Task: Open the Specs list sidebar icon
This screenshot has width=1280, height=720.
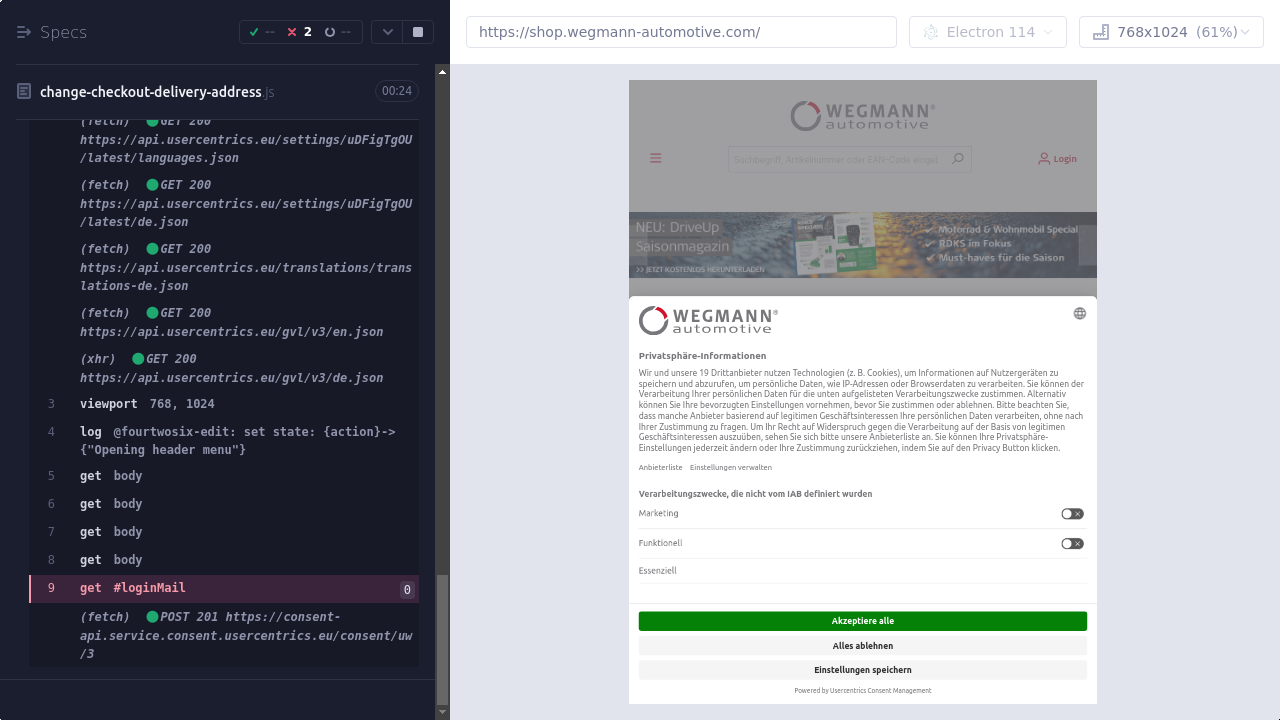Action: point(24,32)
